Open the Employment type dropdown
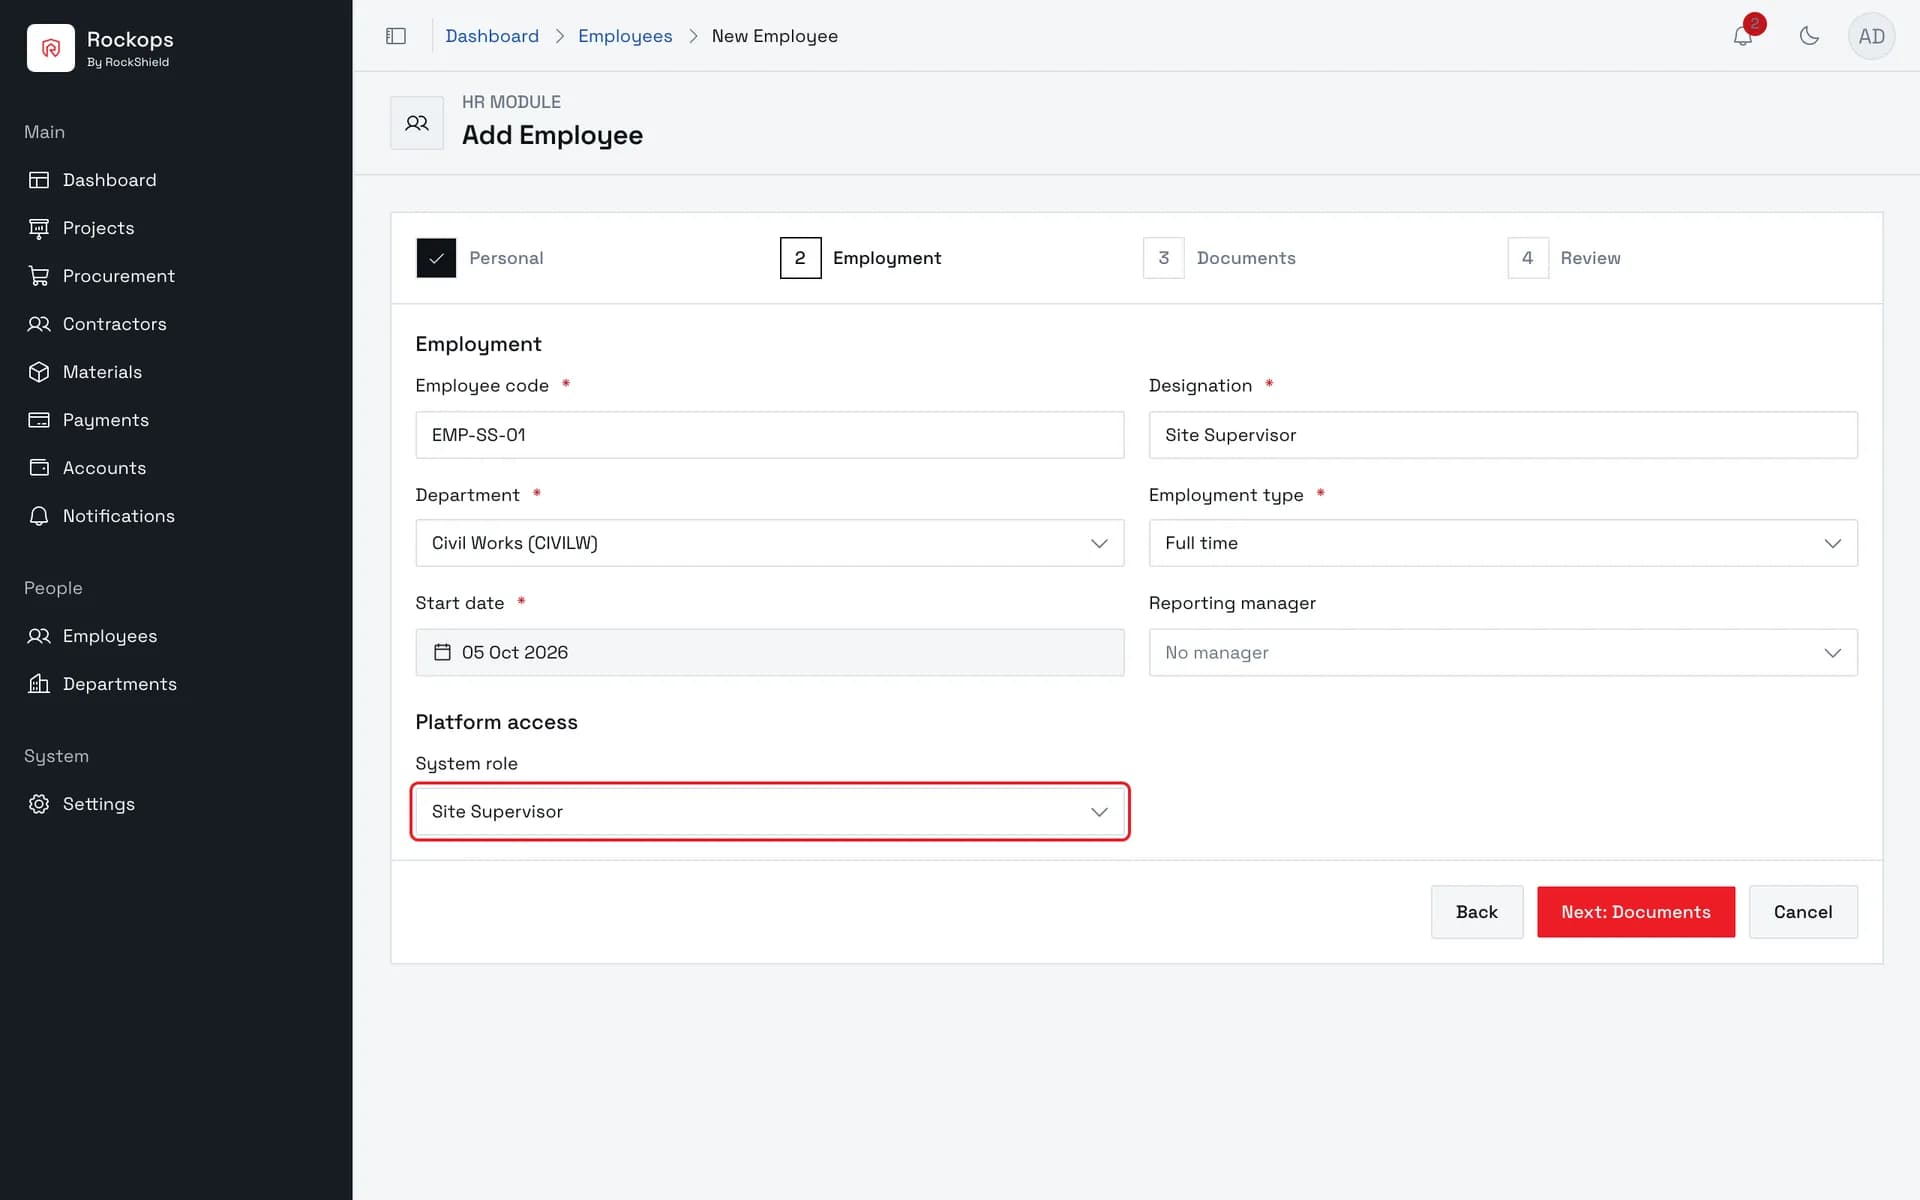The width and height of the screenshot is (1920, 1200). point(1503,543)
